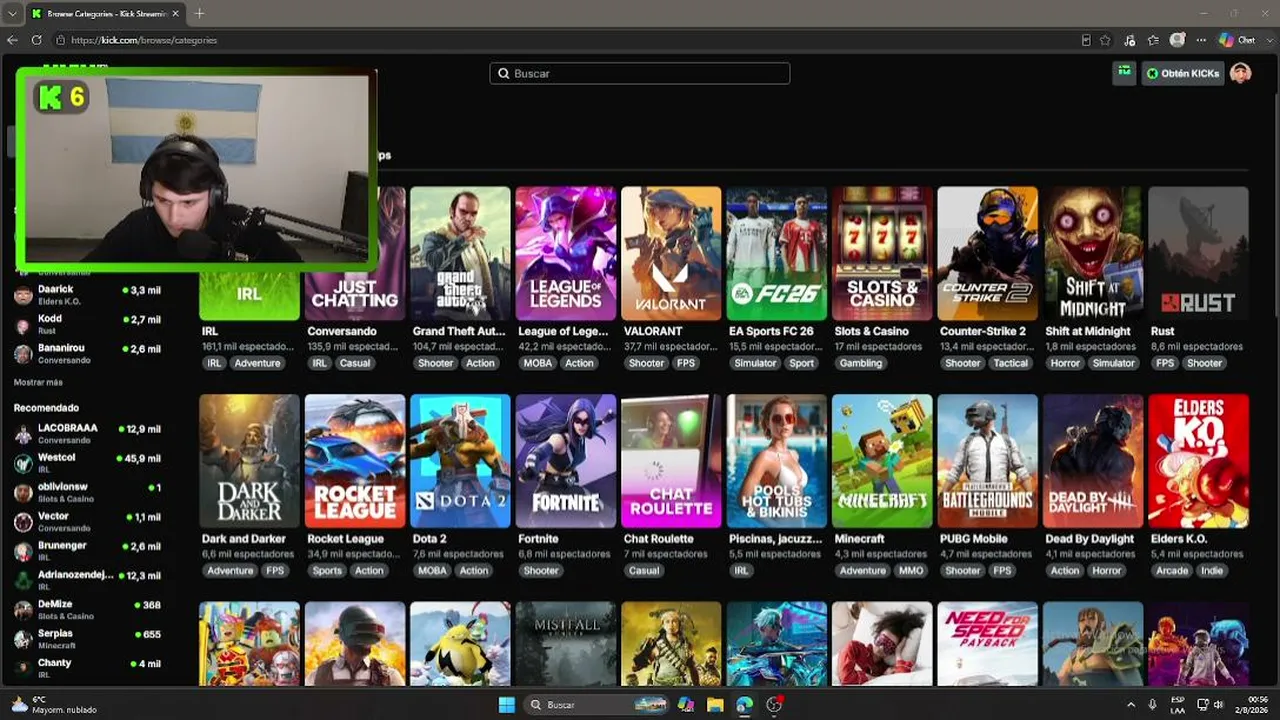Click the DeMize avatar icon
Viewport: 1280px width, 720px height.
pyautogui.click(x=23, y=609)
